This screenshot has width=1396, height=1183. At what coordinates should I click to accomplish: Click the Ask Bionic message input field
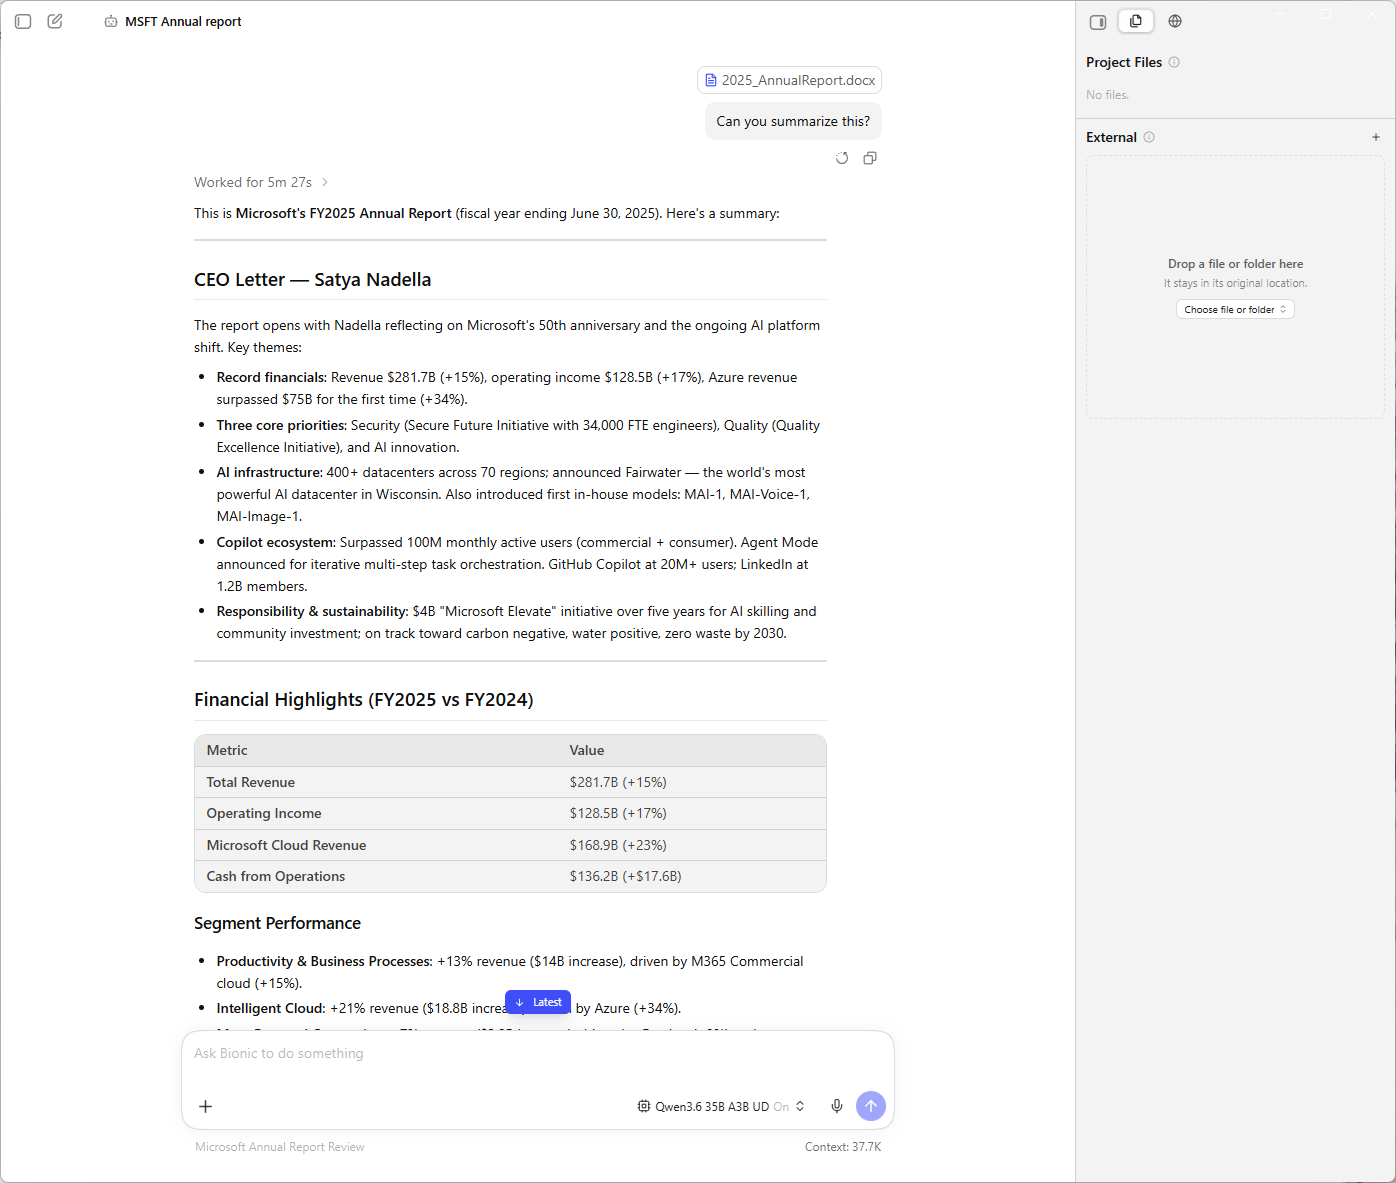[538, 1053]
